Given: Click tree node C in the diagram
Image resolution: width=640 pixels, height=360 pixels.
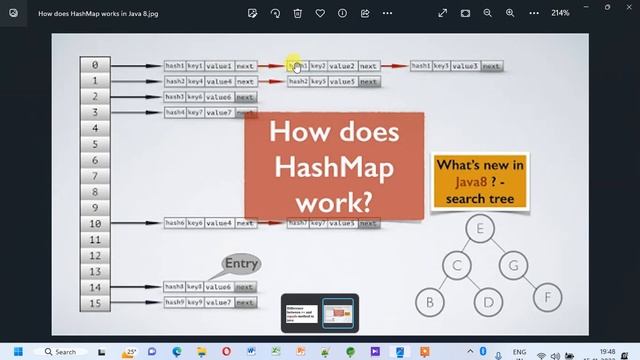Looking at the screenshot, I should [457, 265].
